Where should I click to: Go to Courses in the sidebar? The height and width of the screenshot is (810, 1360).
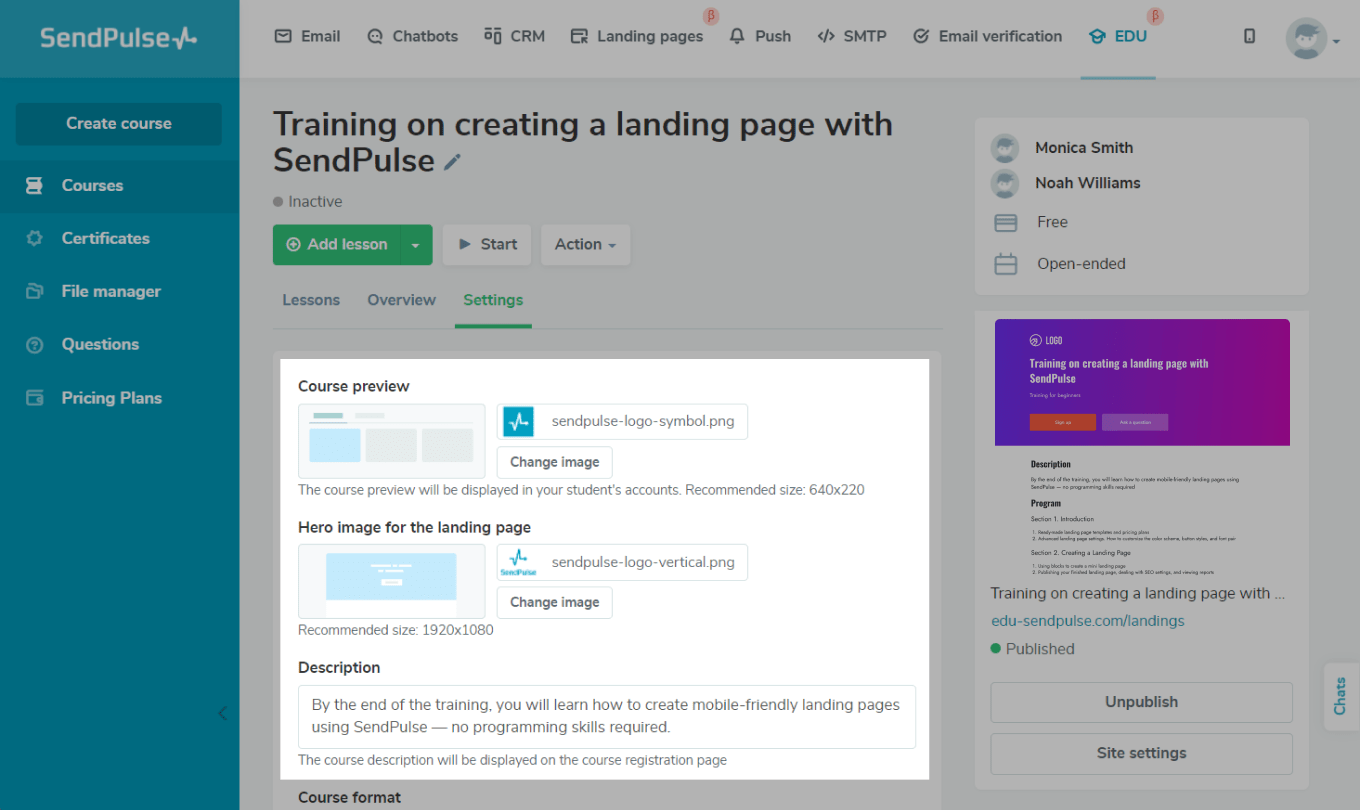[x=119, y=186]
